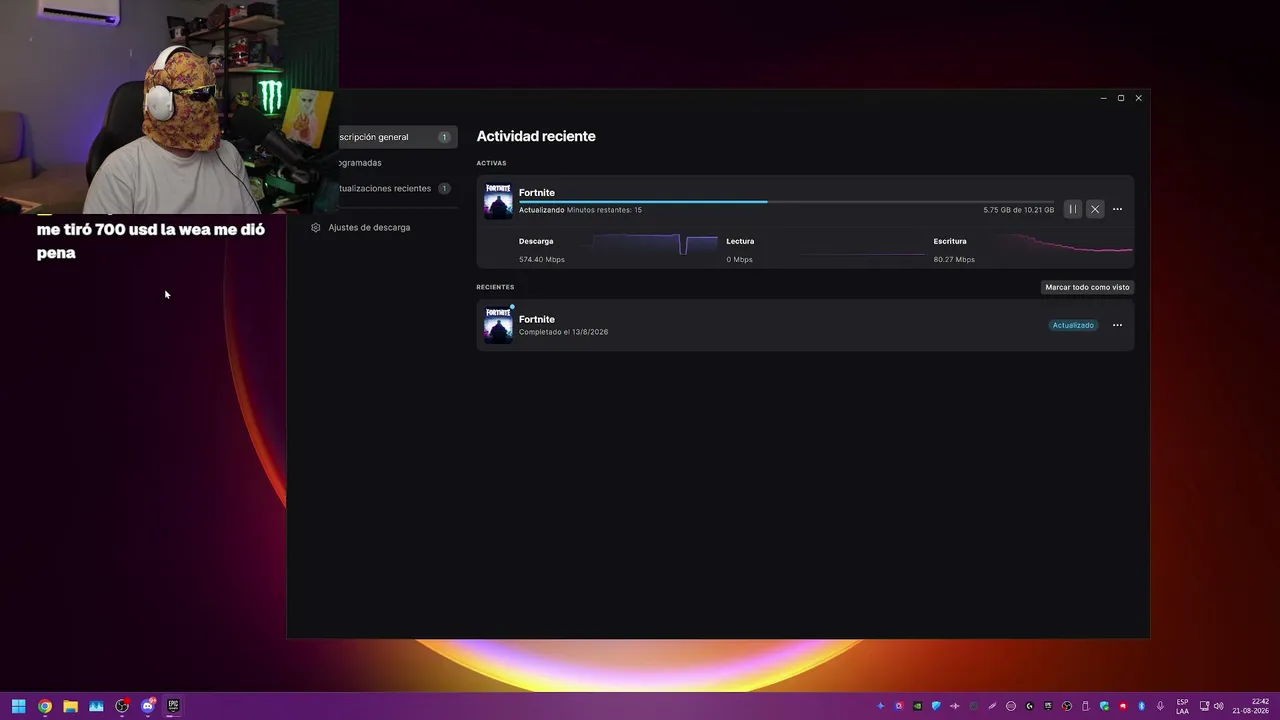Open Google Chrome from the taskbar
The height and width of the screenshot is (720, 1280).
[x=45, y=706]
